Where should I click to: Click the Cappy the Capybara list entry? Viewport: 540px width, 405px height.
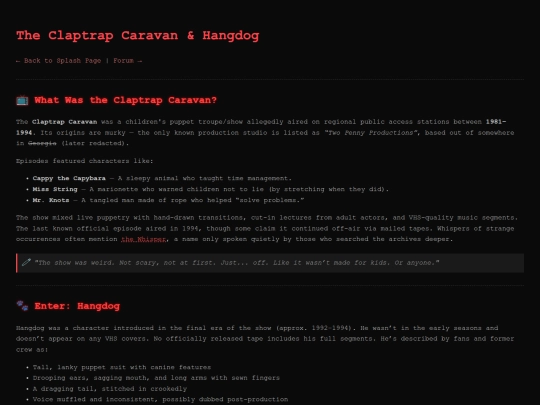[162, 178]
